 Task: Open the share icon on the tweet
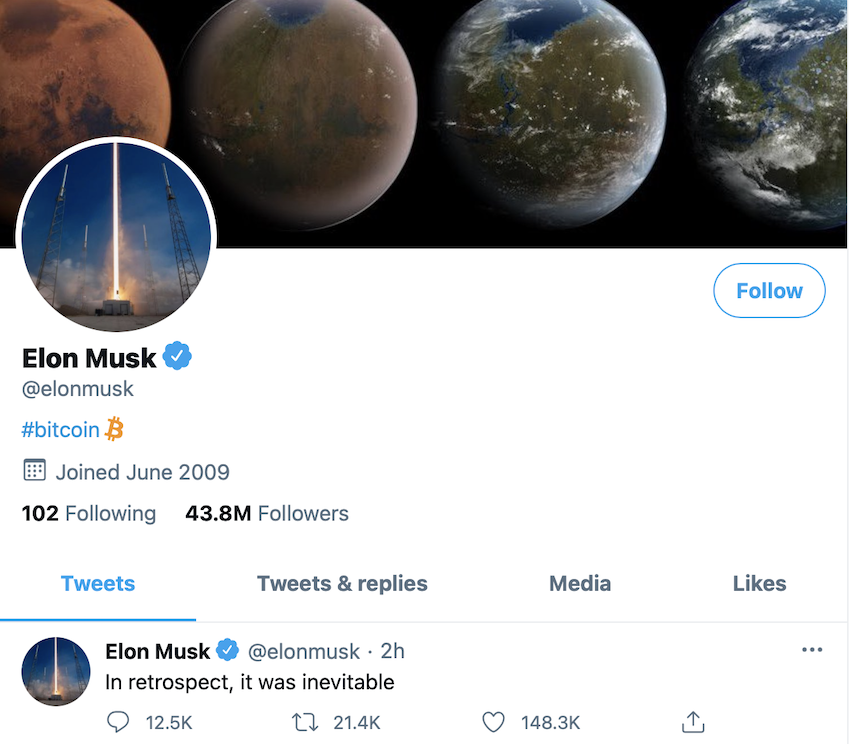[x=693, y=722]
